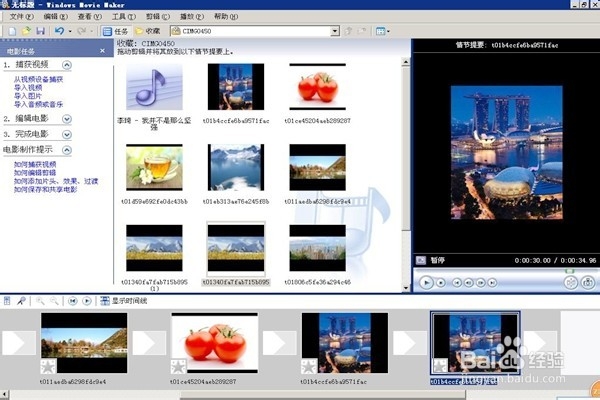Open the views button in toolbar
Image resolution: width=600 pixels, height=400 pixels.
[x=382, y=31]
